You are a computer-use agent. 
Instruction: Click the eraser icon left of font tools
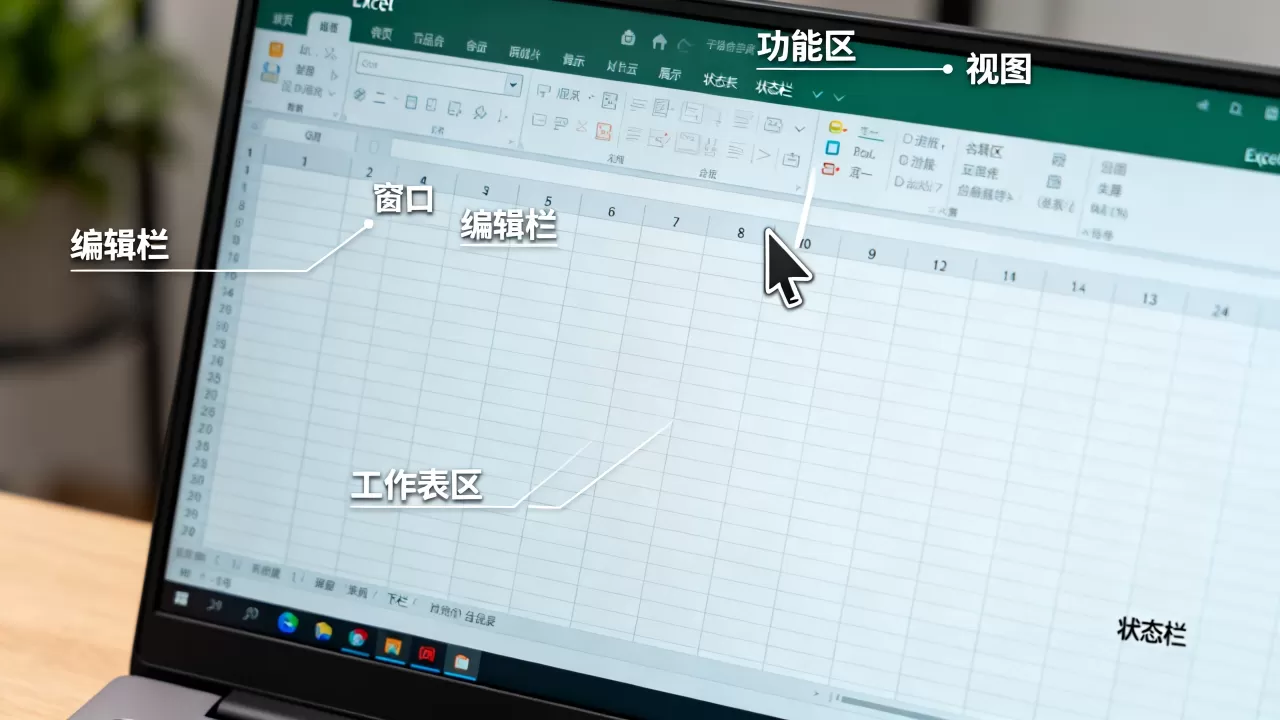point(360,94)
